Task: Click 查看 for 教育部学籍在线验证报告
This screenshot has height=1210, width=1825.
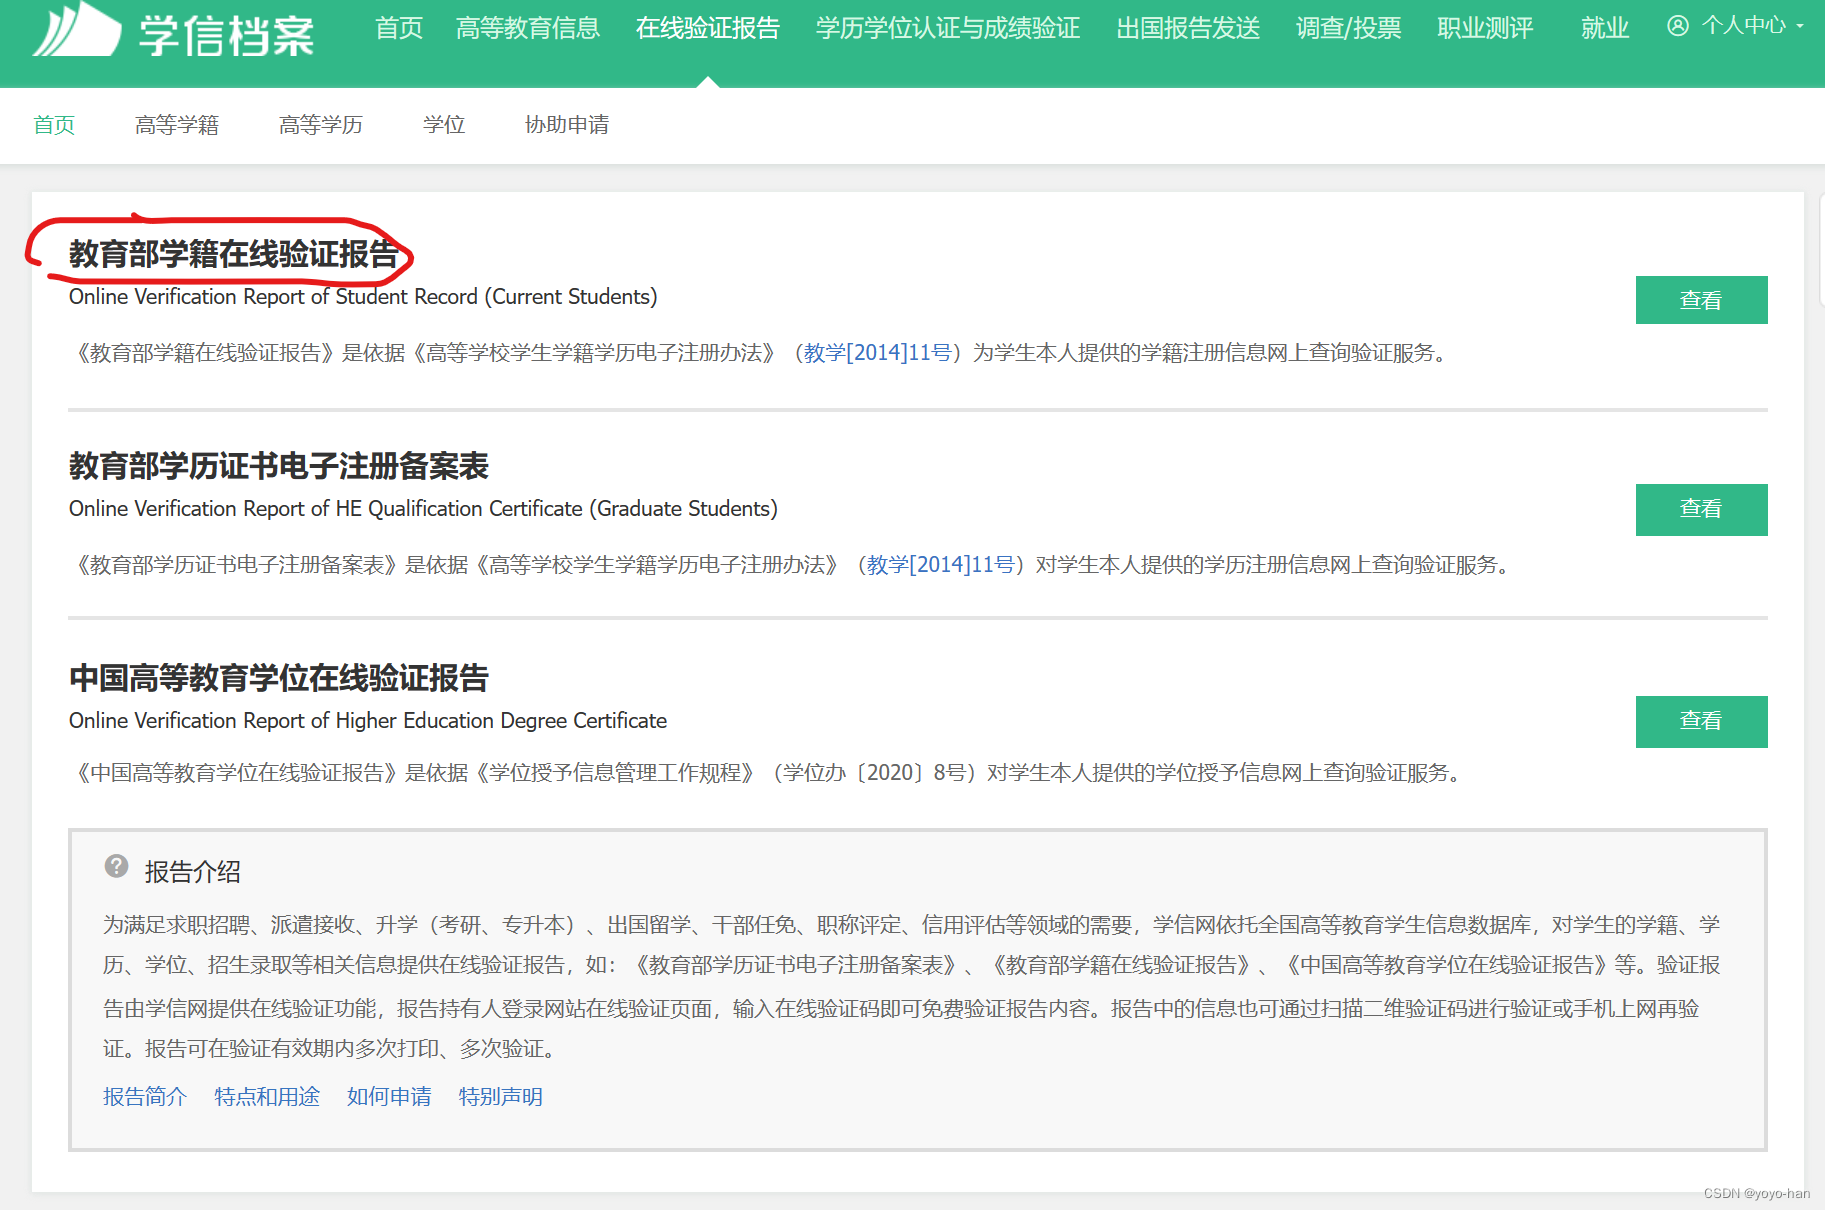Action: [x=1701, y=300]
